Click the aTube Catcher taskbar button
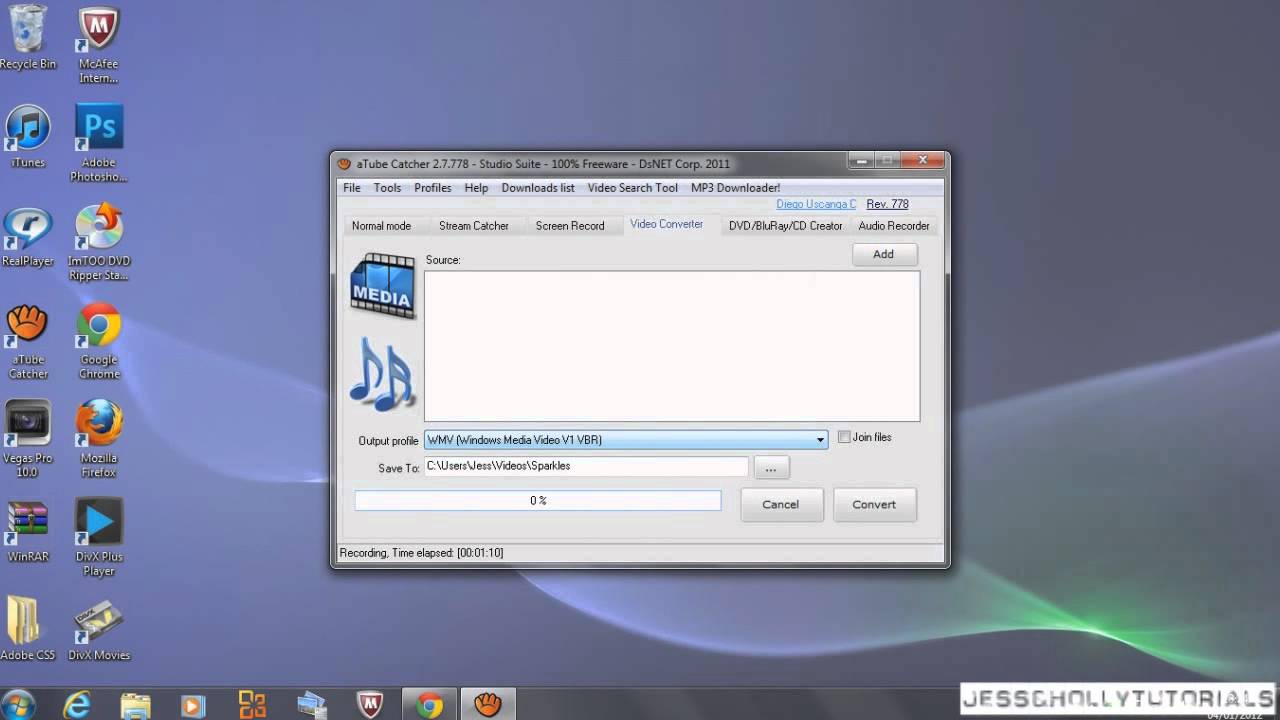The height and width of the screenshot is (720, 1280). click(x=487, y=705)
